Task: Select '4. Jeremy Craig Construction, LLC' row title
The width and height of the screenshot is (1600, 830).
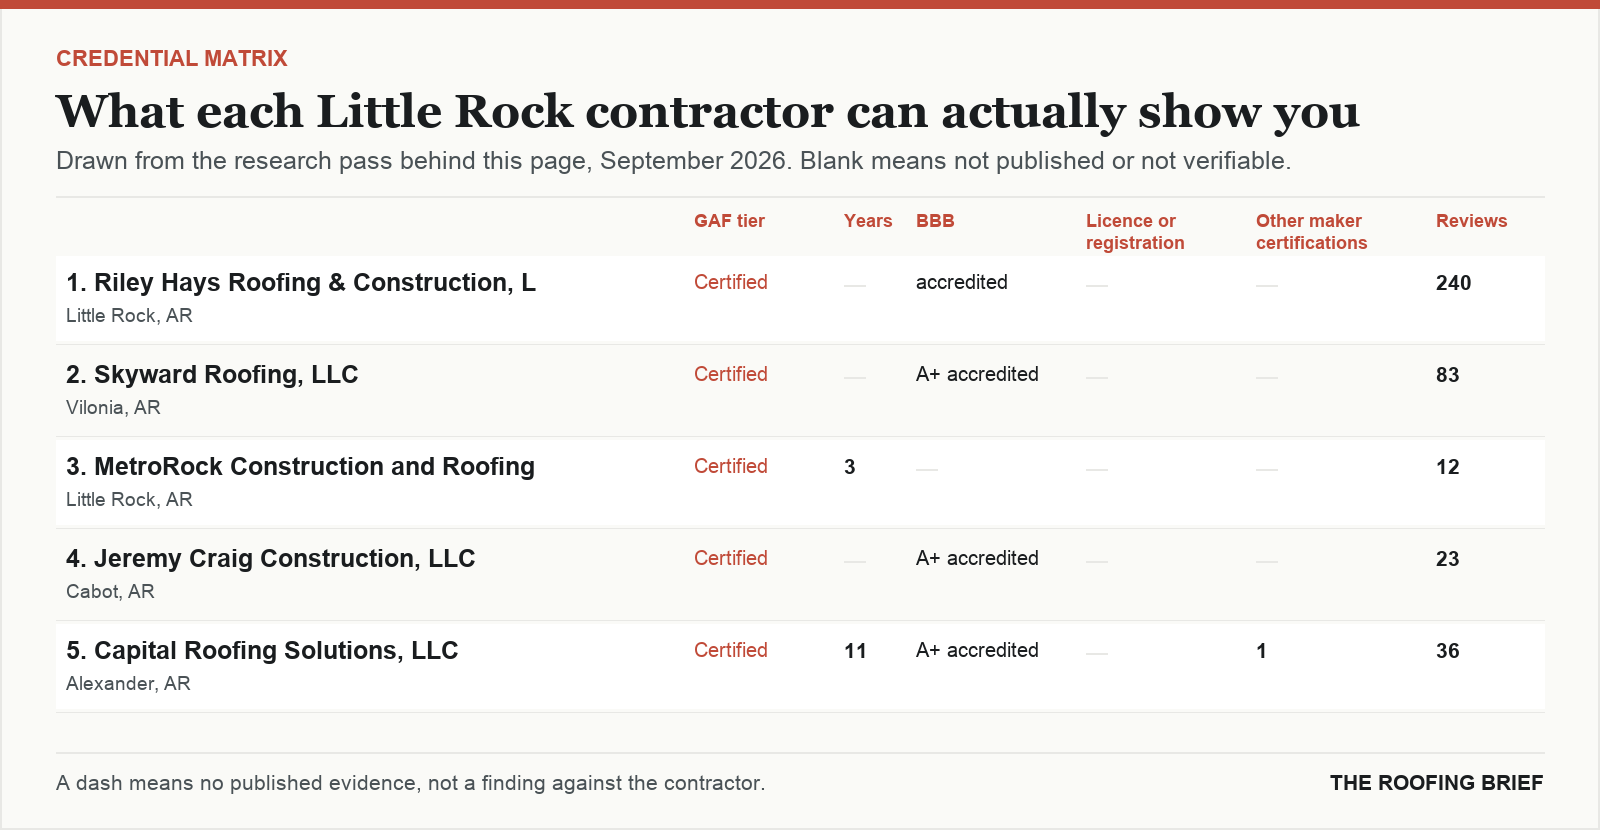Action: pos(270,559)
